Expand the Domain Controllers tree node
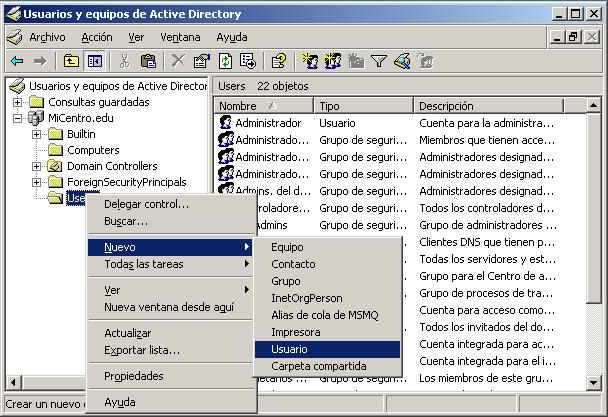 (x=36, y=166)
